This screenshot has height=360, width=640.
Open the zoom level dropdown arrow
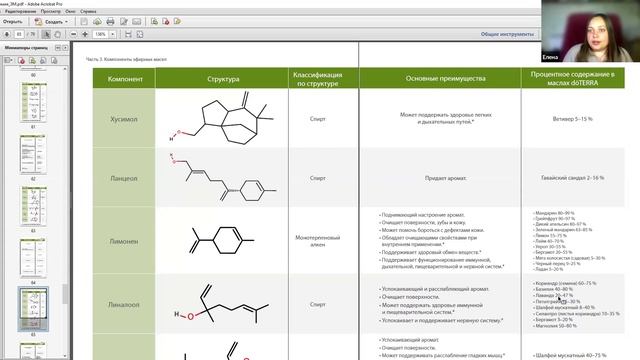(x=113, y=34)
